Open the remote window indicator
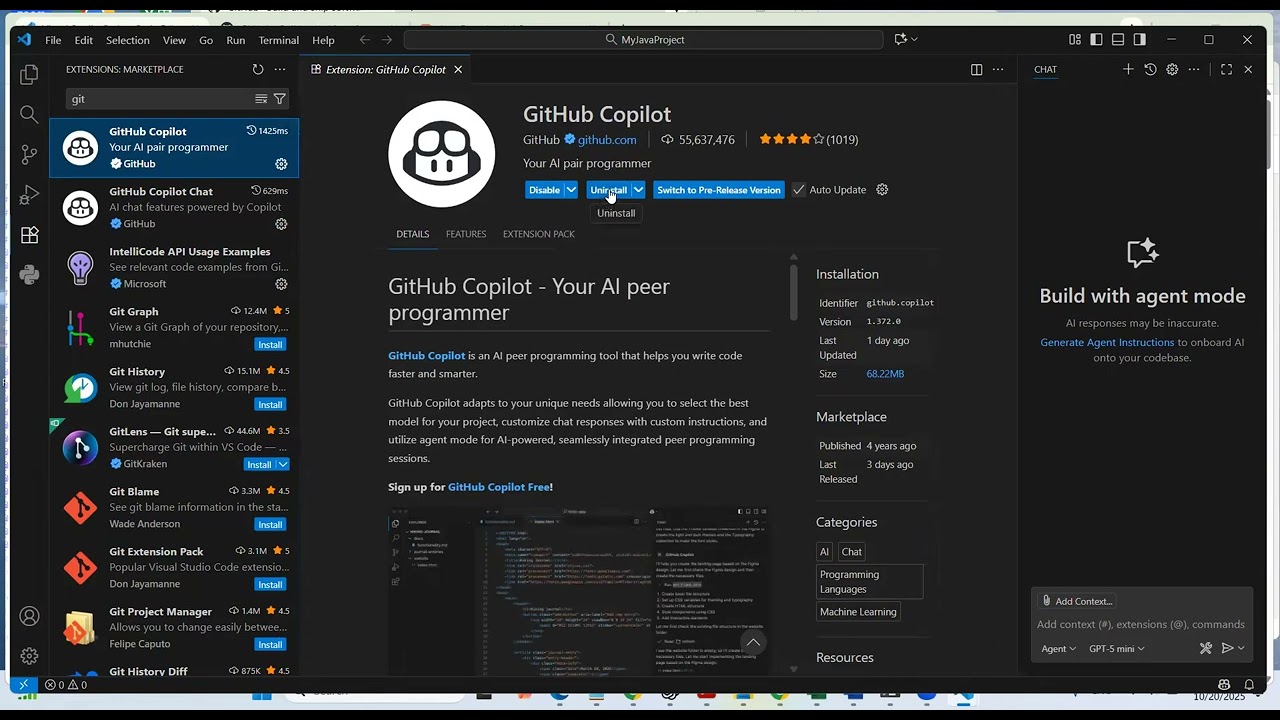 [24, 685]
